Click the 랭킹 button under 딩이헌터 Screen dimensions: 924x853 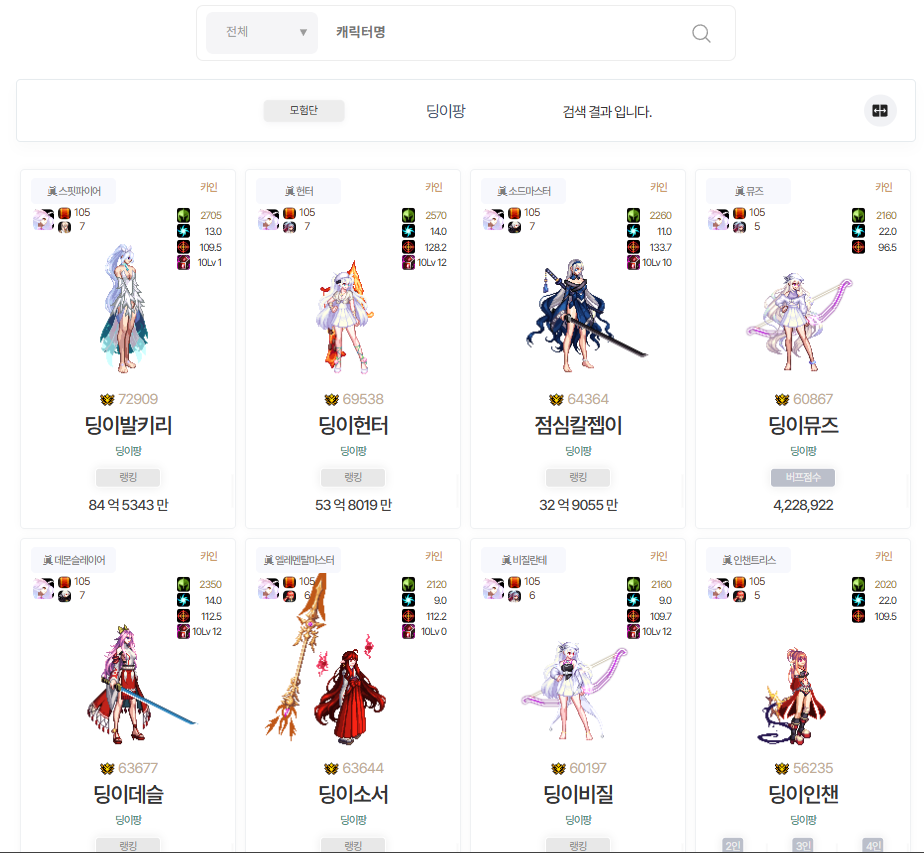pyautogui.click(x=353, y=477)
